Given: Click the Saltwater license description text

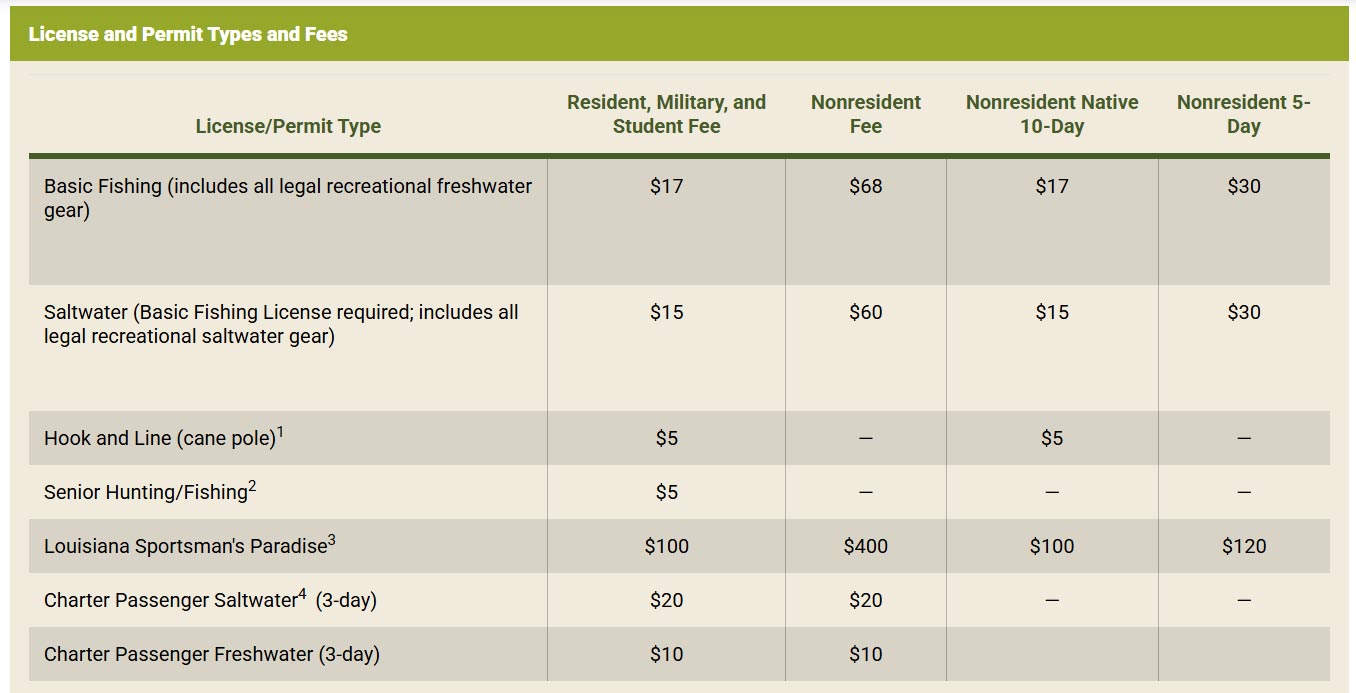Looking at the screenshot, I should 281,324.
